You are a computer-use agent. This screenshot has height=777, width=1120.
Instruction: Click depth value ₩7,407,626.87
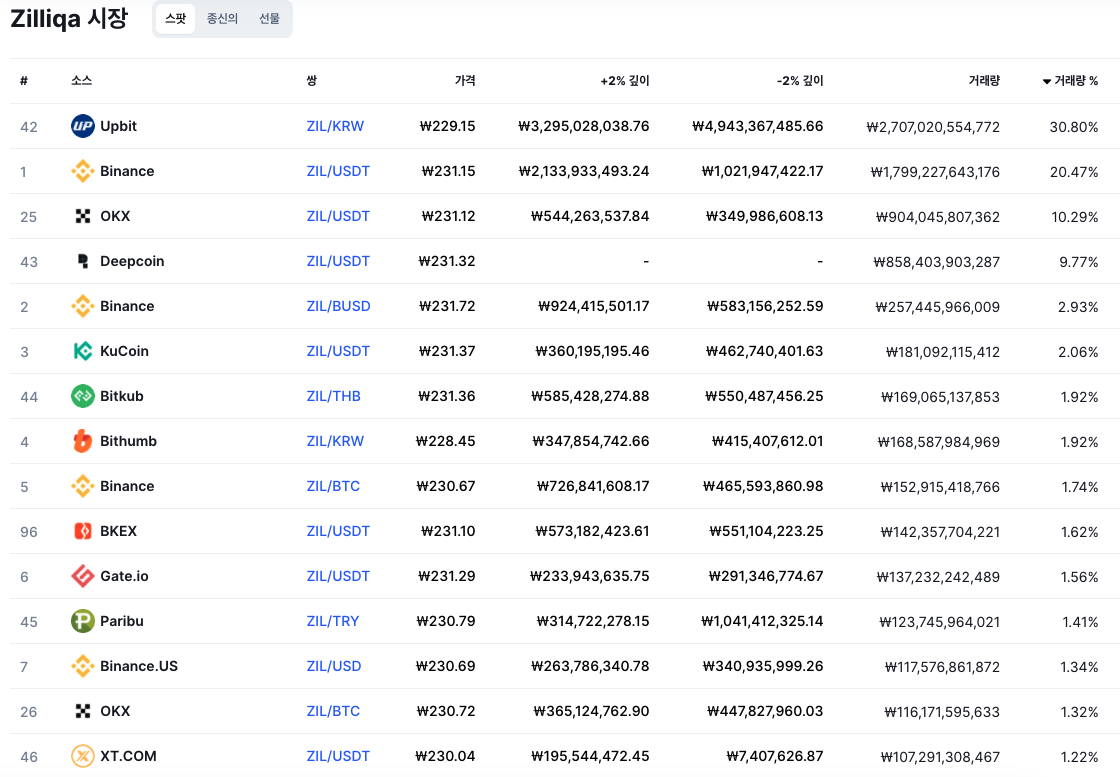(x=775, y=756)
